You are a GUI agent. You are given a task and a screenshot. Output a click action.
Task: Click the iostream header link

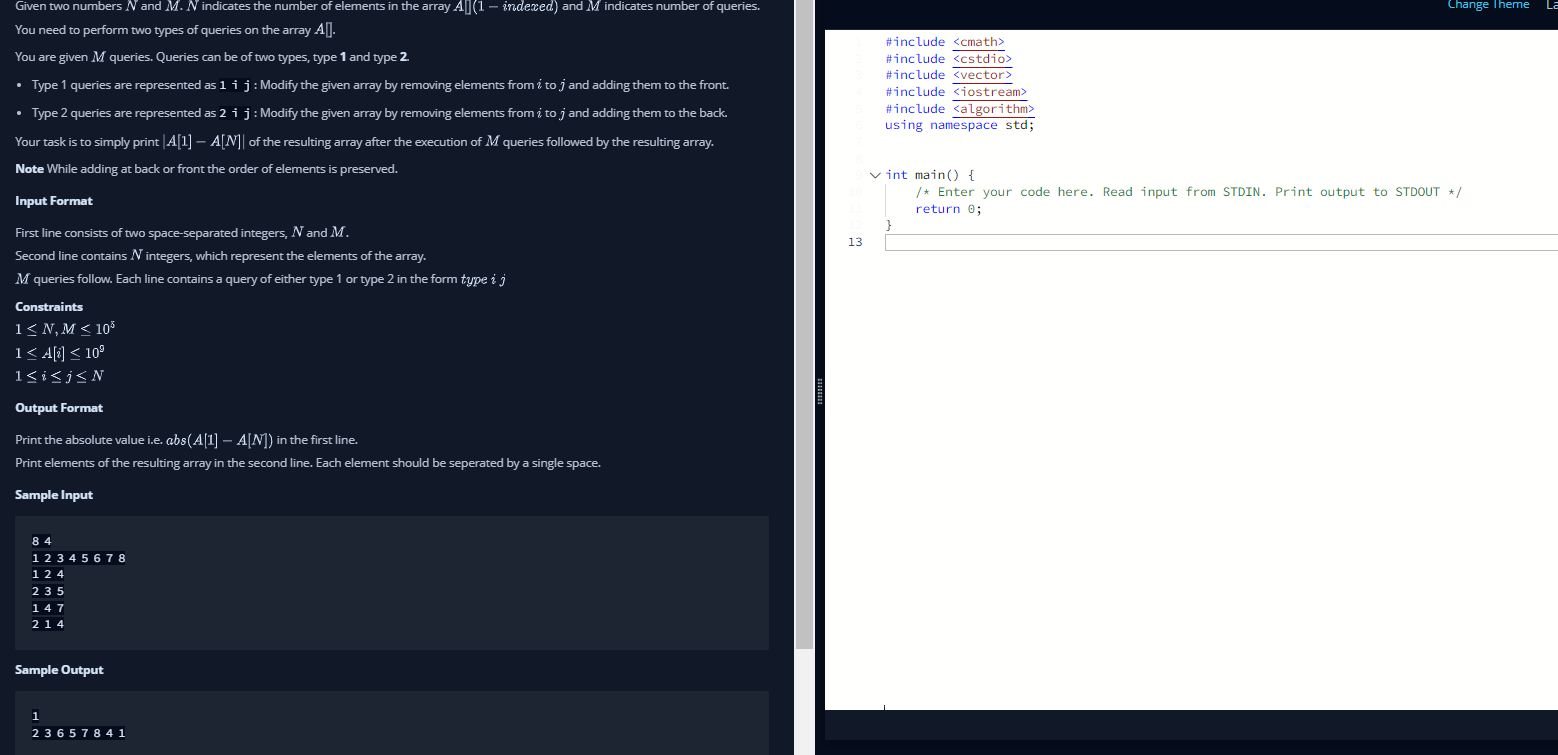[989, 91]
